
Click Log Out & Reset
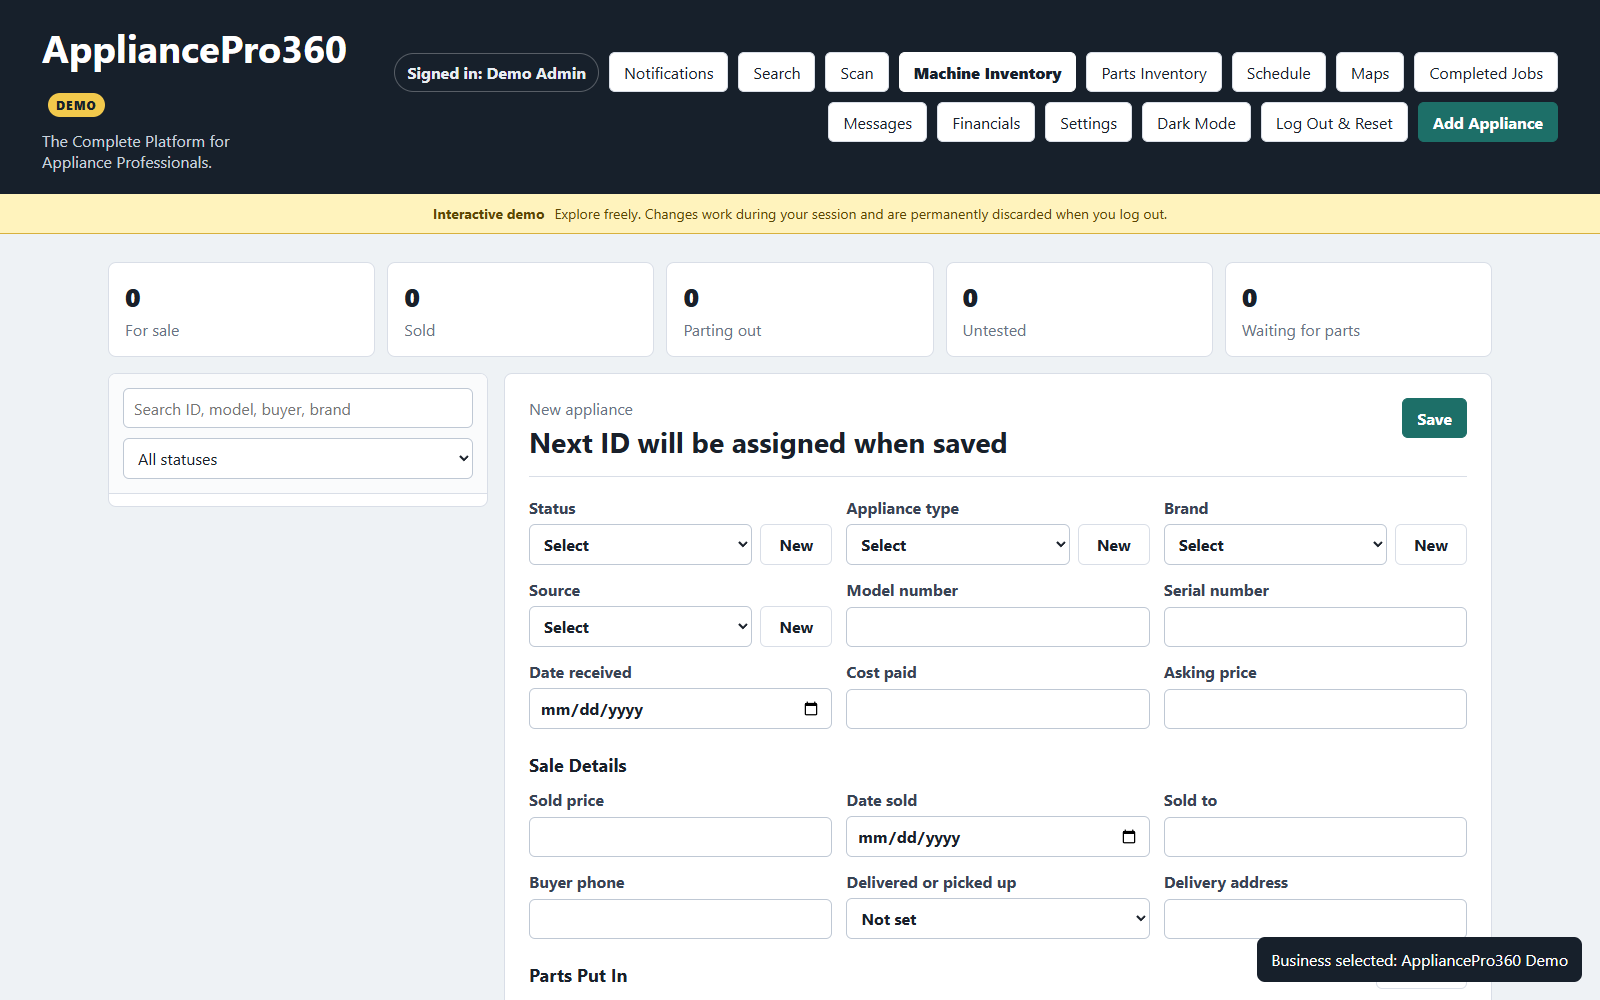1334,122
